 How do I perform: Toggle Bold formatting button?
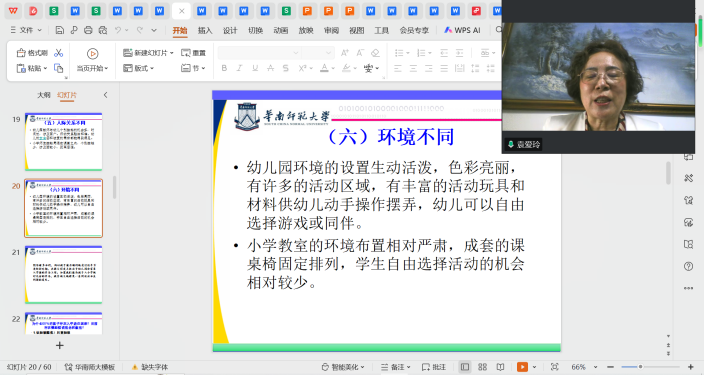click(x=224, y=68)
